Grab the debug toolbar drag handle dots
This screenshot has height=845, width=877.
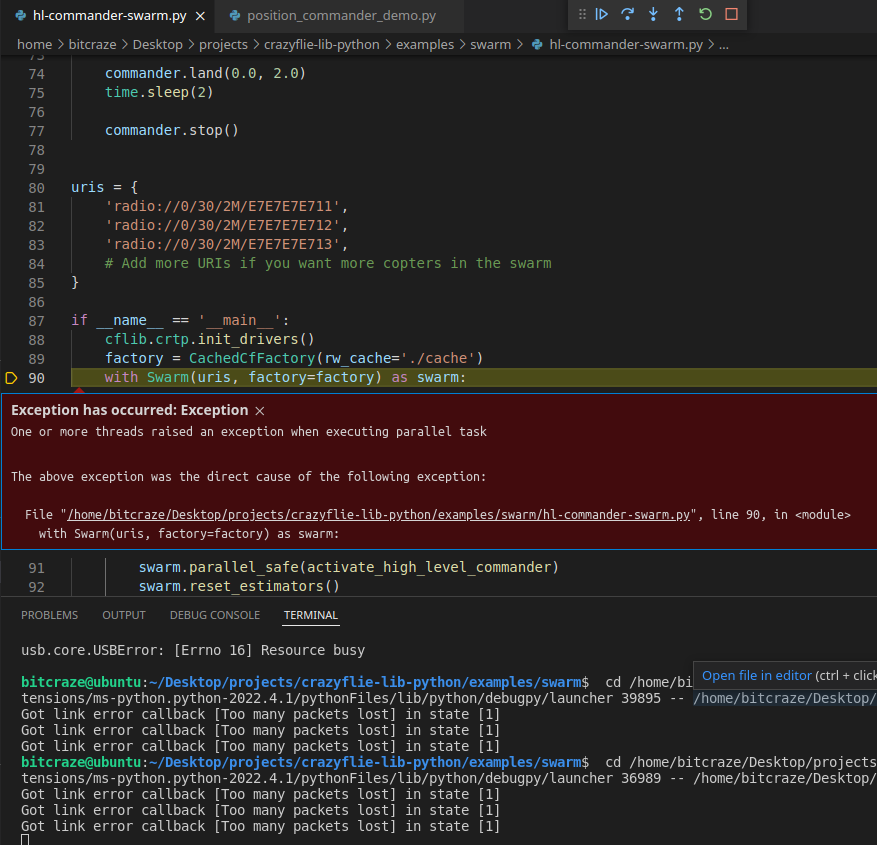(583, 15)
